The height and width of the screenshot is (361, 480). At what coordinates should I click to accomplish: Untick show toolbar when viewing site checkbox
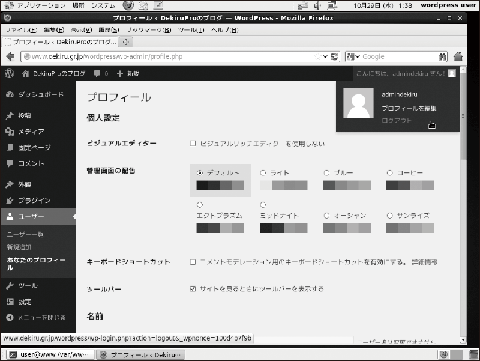click(x=193, y=289)
